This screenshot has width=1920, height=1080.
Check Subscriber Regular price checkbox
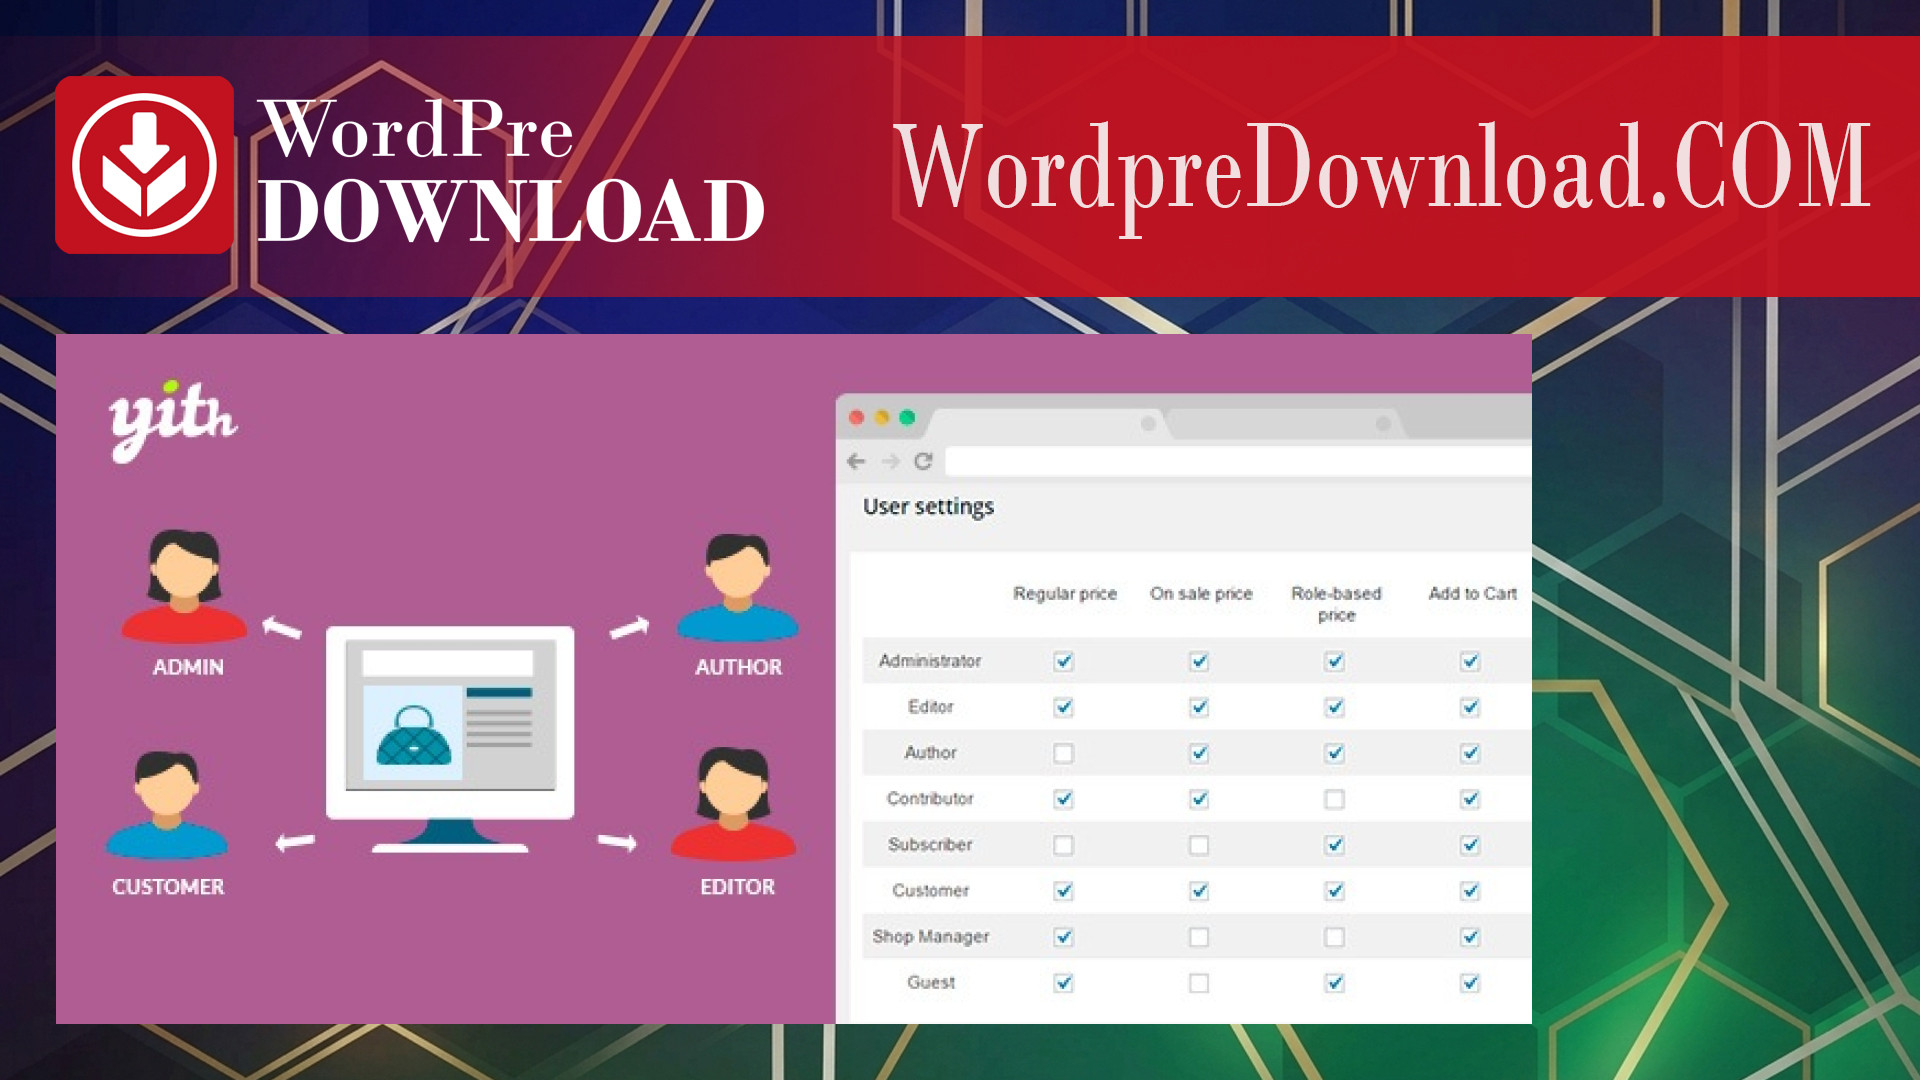[x=1064, y=845]
